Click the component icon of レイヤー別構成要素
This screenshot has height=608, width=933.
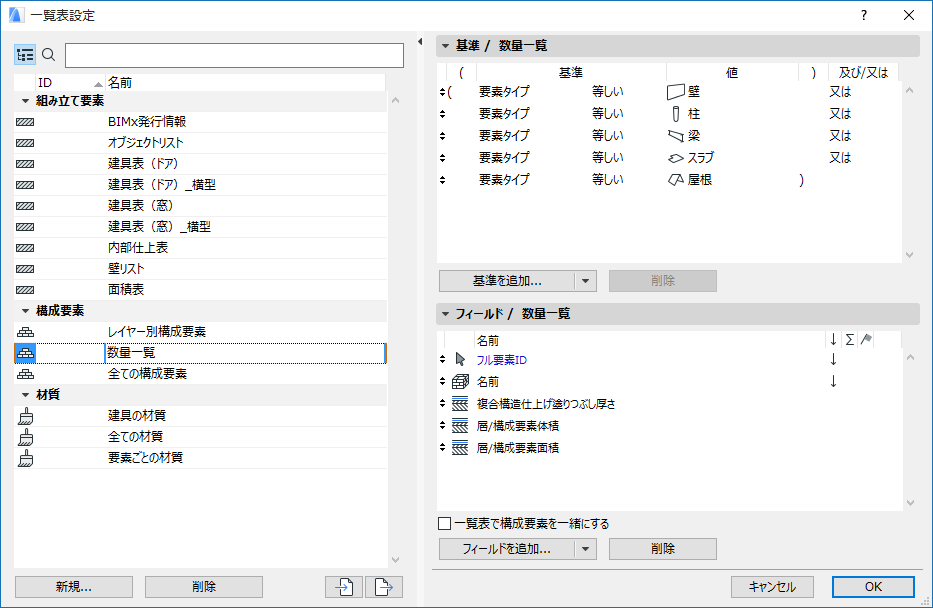point(26,332)
